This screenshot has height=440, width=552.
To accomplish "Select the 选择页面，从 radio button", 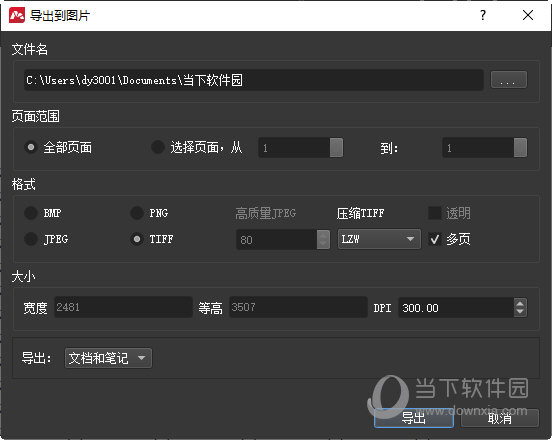I will pyautogui.click(x=158, y=147).
